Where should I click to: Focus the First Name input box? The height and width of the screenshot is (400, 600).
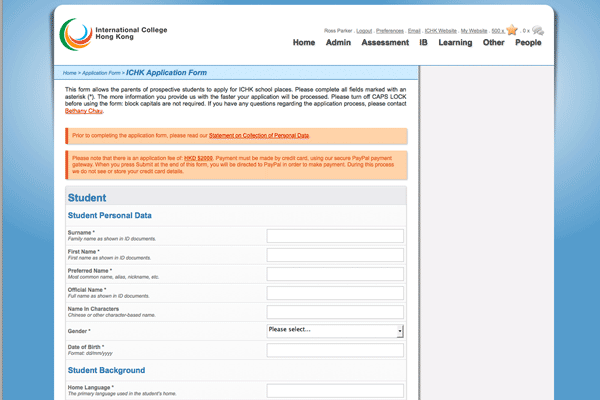335,255
